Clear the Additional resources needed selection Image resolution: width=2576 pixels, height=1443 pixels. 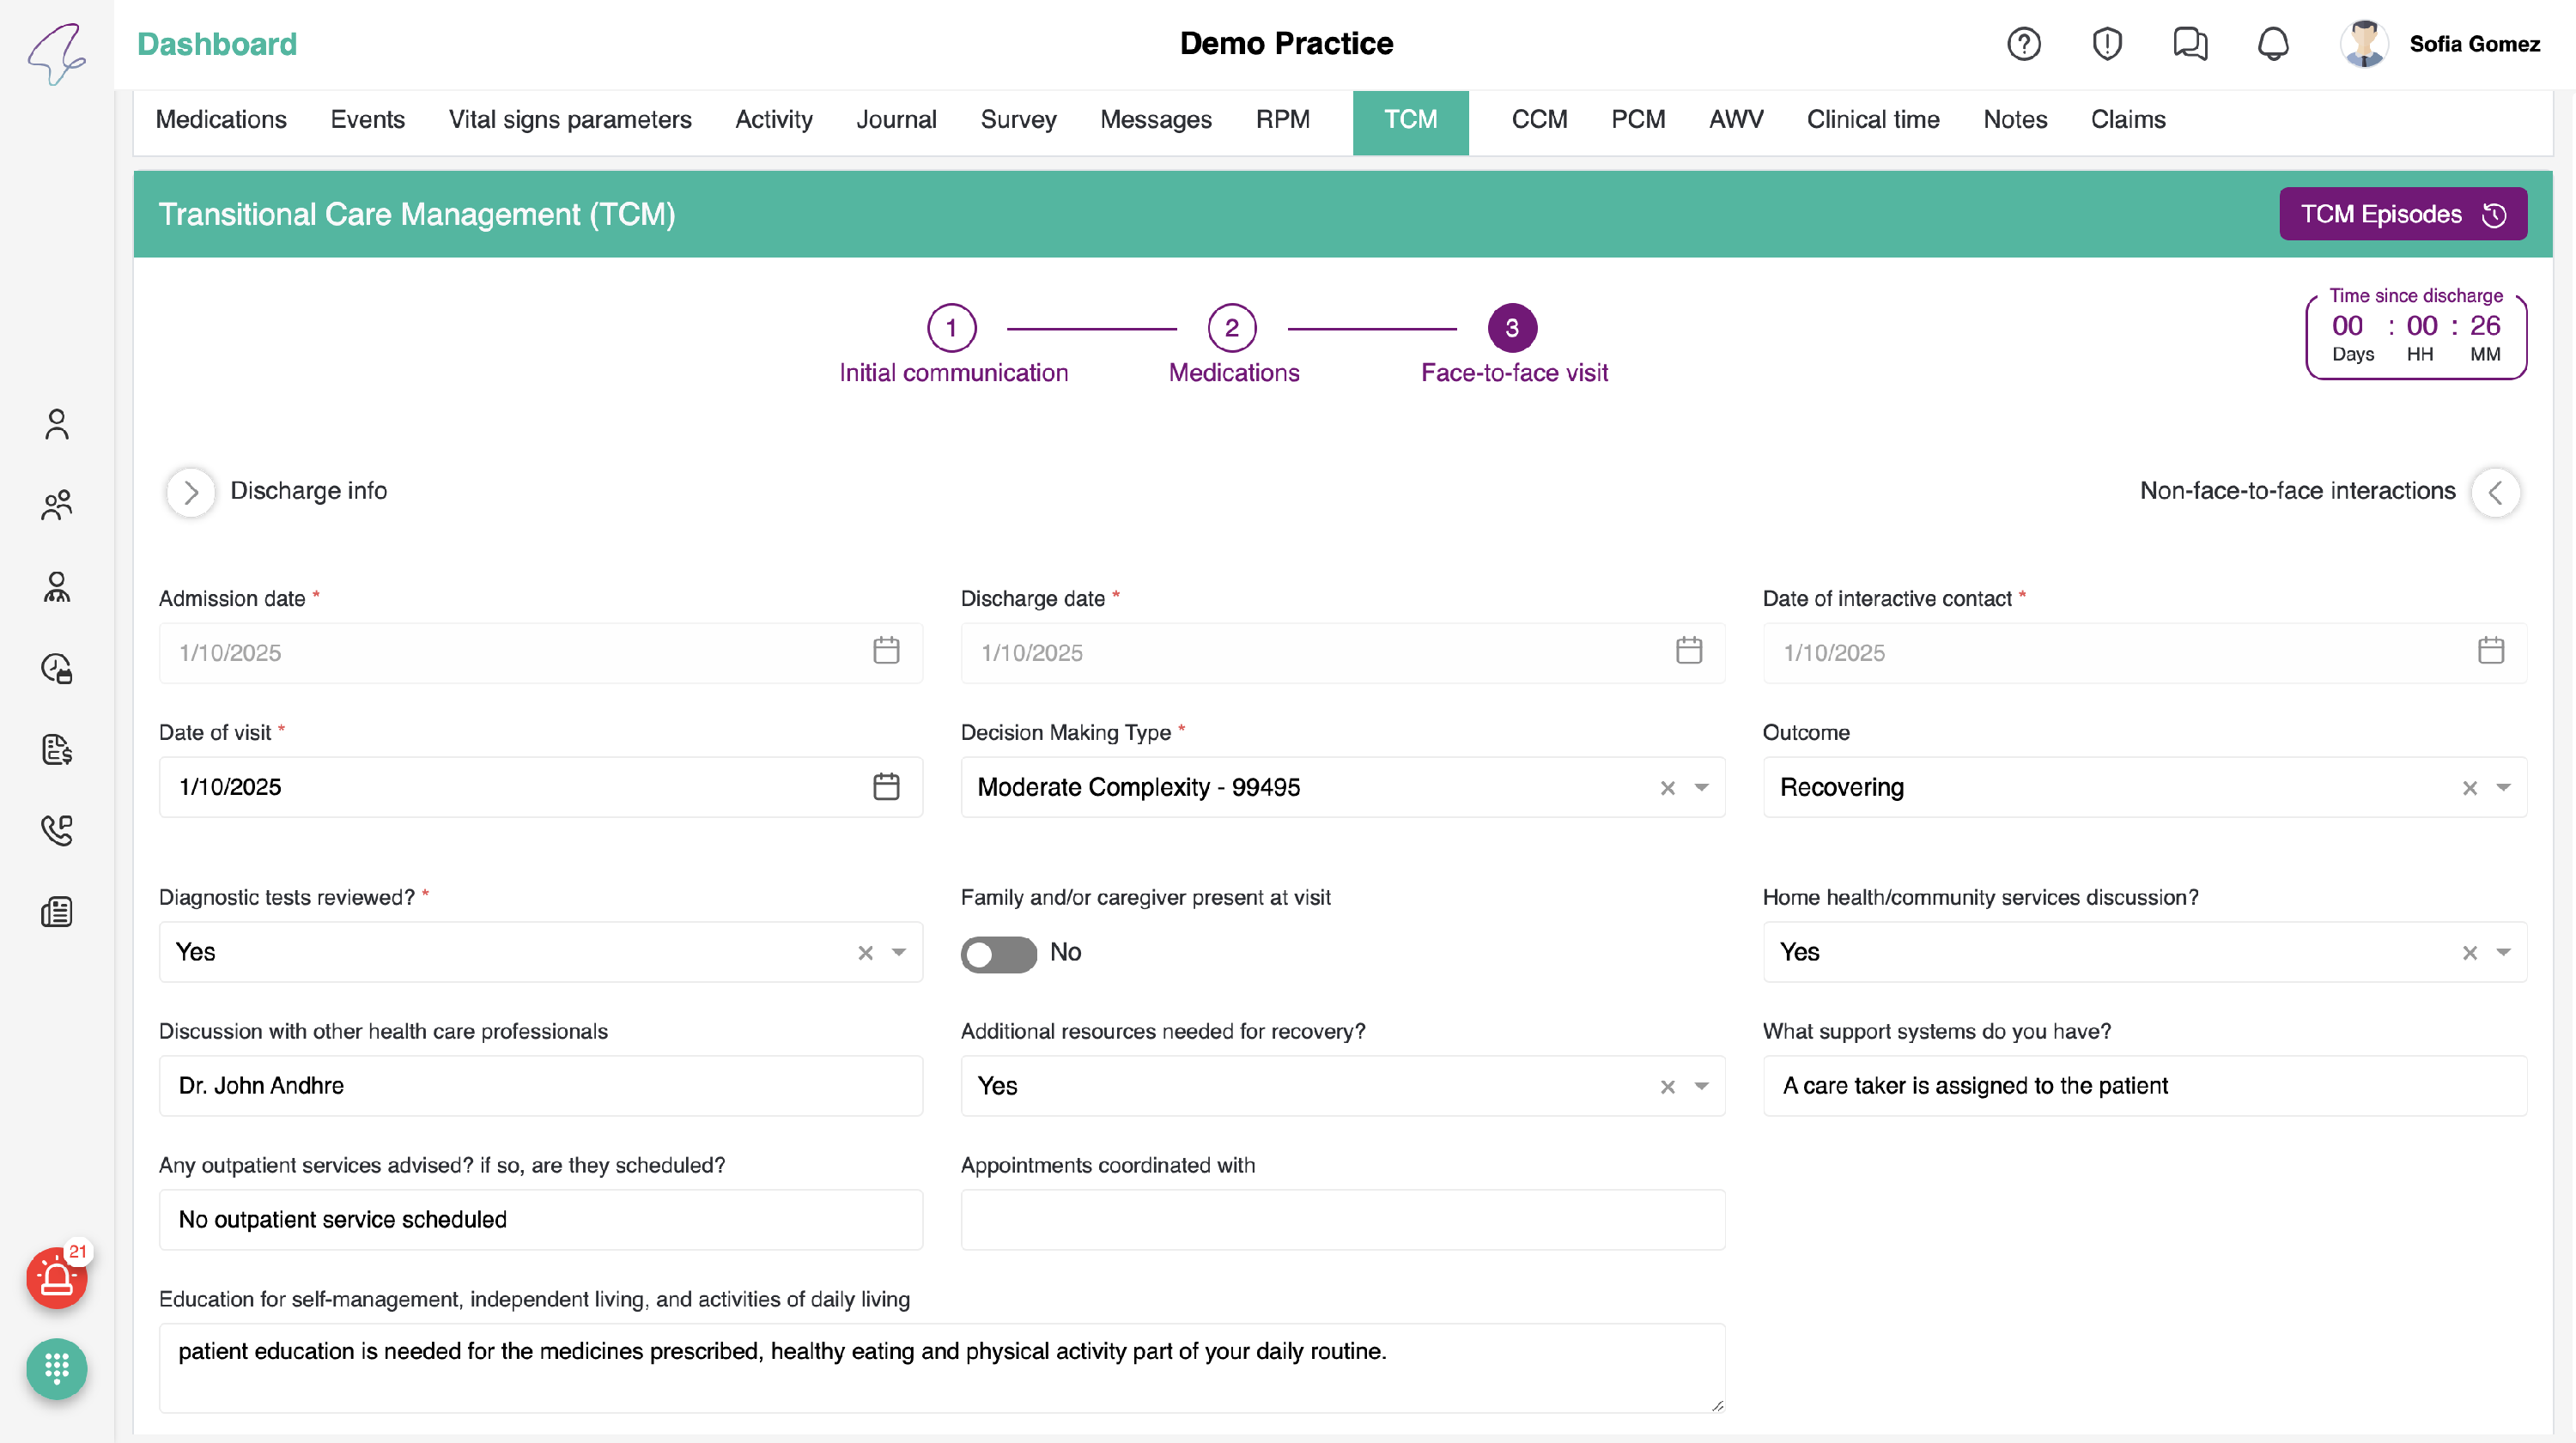[x=1667, y=1087]
